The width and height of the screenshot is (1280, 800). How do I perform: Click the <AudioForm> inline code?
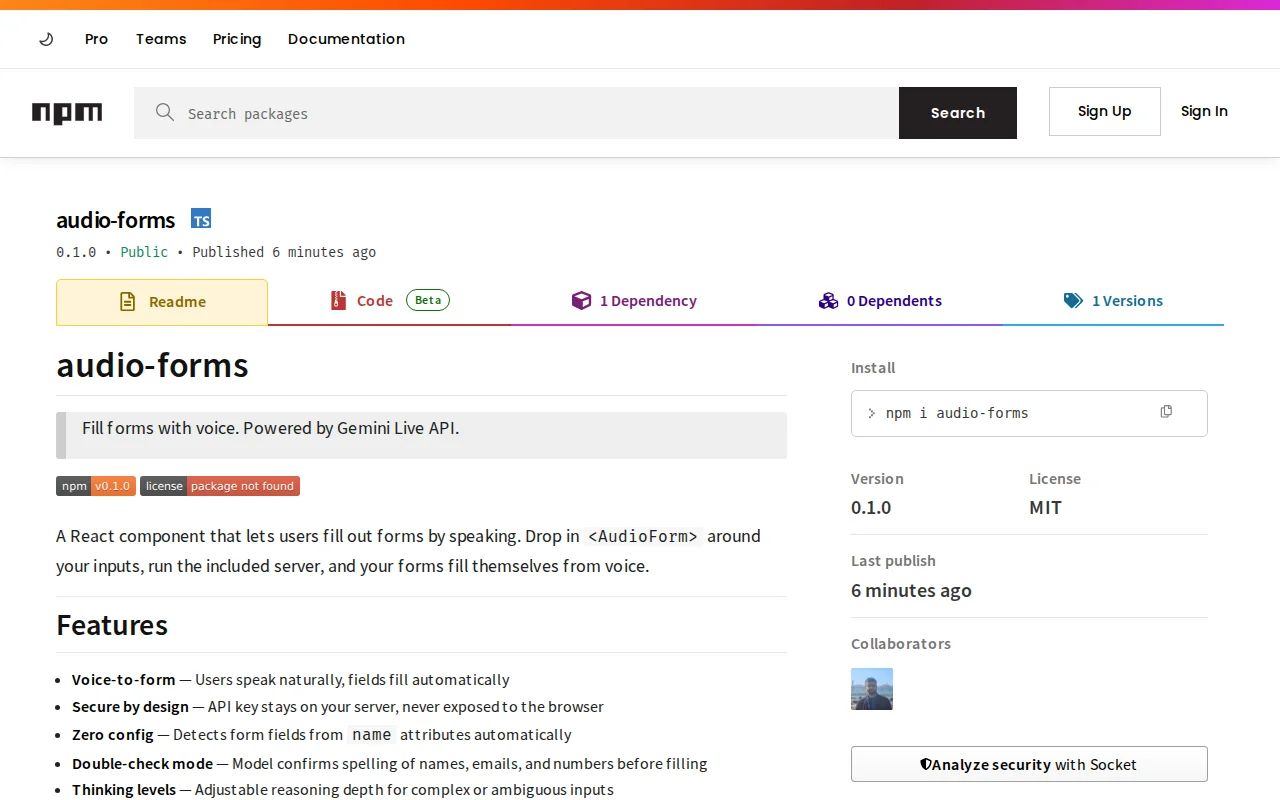(x=644, y=536)
